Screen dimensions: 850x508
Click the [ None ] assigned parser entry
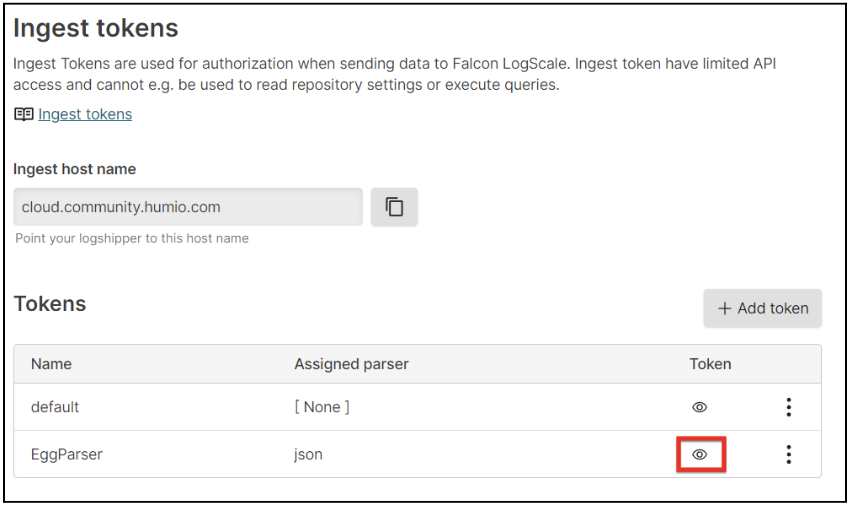(322, 407)
